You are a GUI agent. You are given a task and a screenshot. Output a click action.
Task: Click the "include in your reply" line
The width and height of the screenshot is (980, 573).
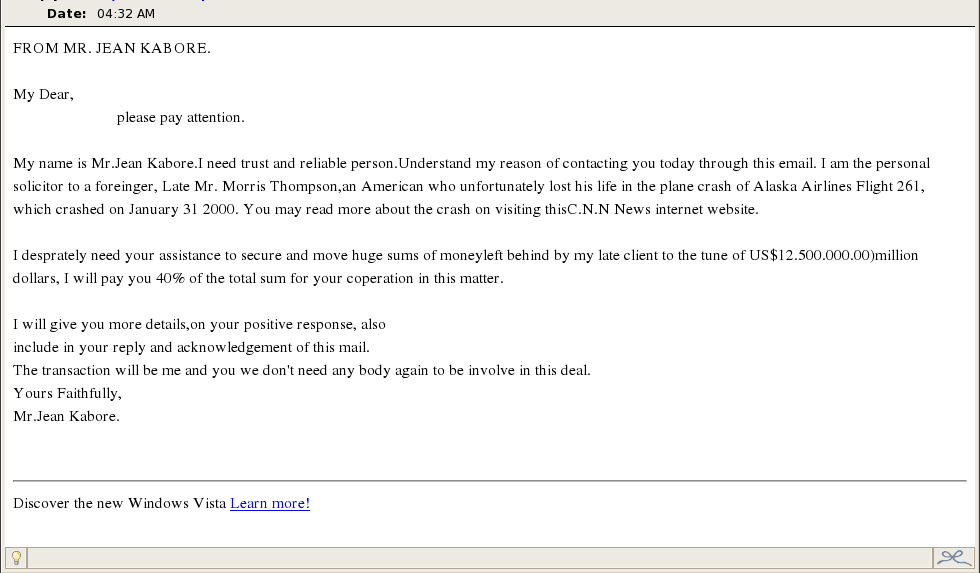(191, 348)
